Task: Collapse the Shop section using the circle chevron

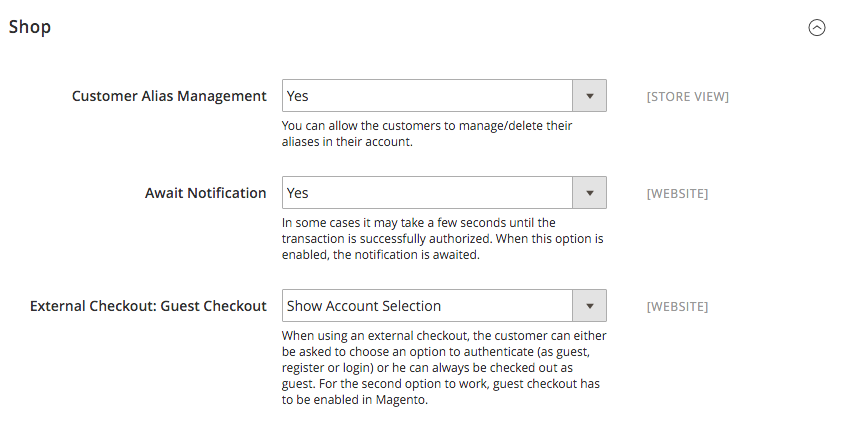Action: (817, 28)
